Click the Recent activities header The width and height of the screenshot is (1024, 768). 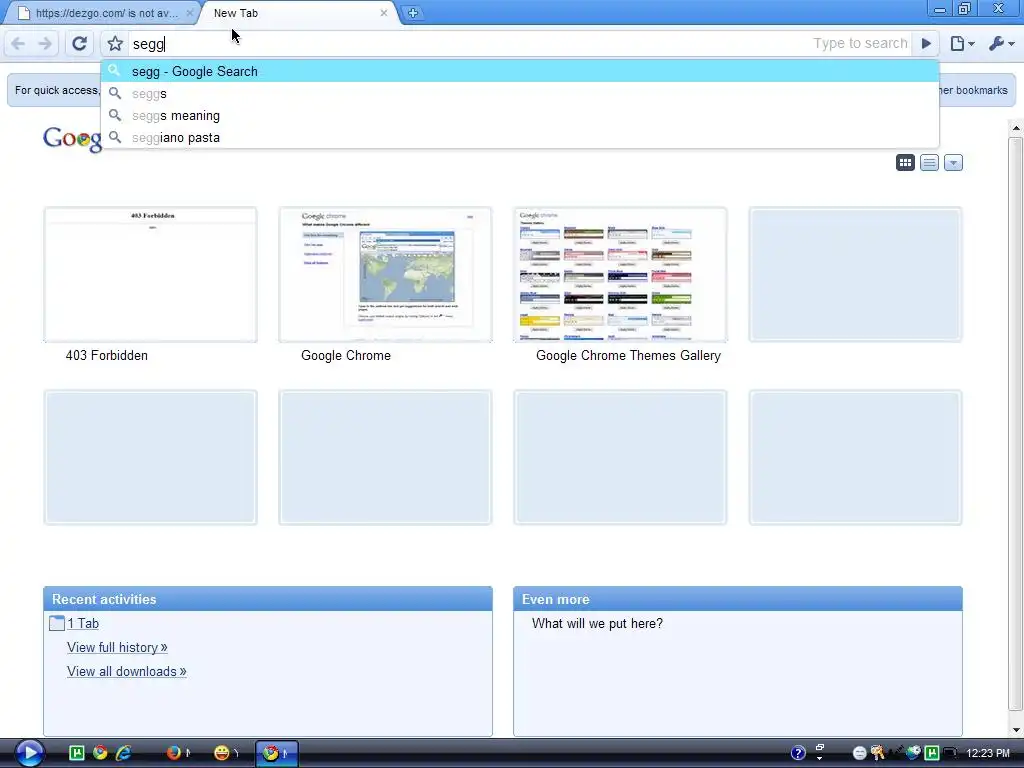click(268, 599)
